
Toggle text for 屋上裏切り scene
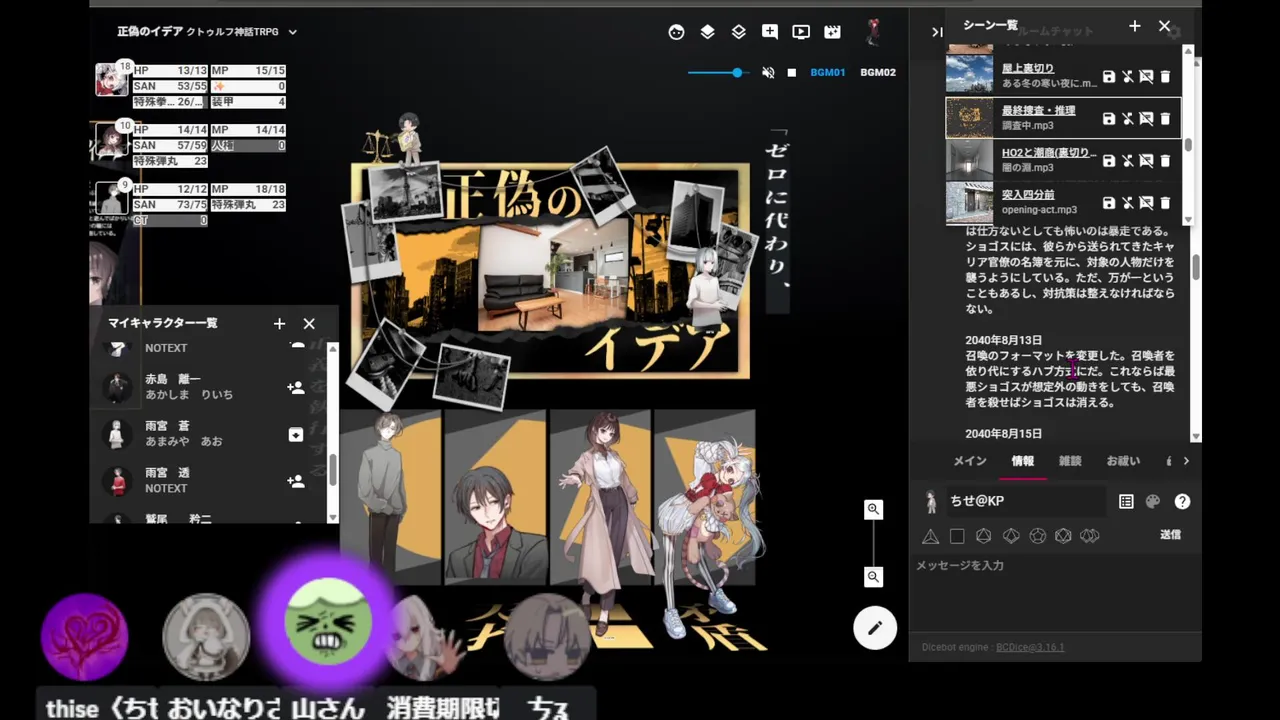pos(1147,77)
